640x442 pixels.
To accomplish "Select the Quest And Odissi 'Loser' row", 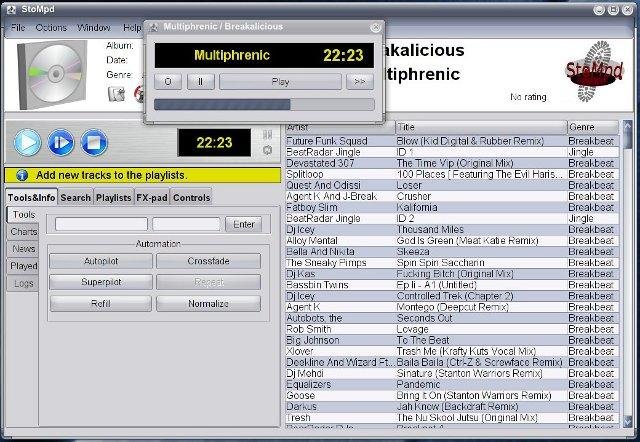I will (x=452, y=185).
